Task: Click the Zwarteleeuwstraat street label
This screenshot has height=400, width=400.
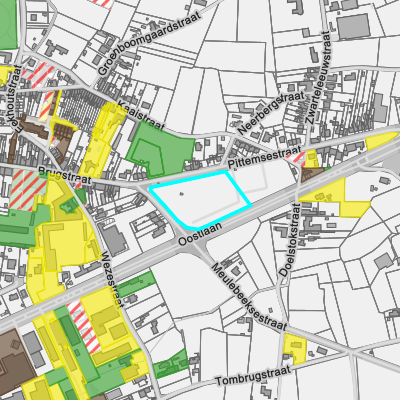Action: (x=318, y=78)
